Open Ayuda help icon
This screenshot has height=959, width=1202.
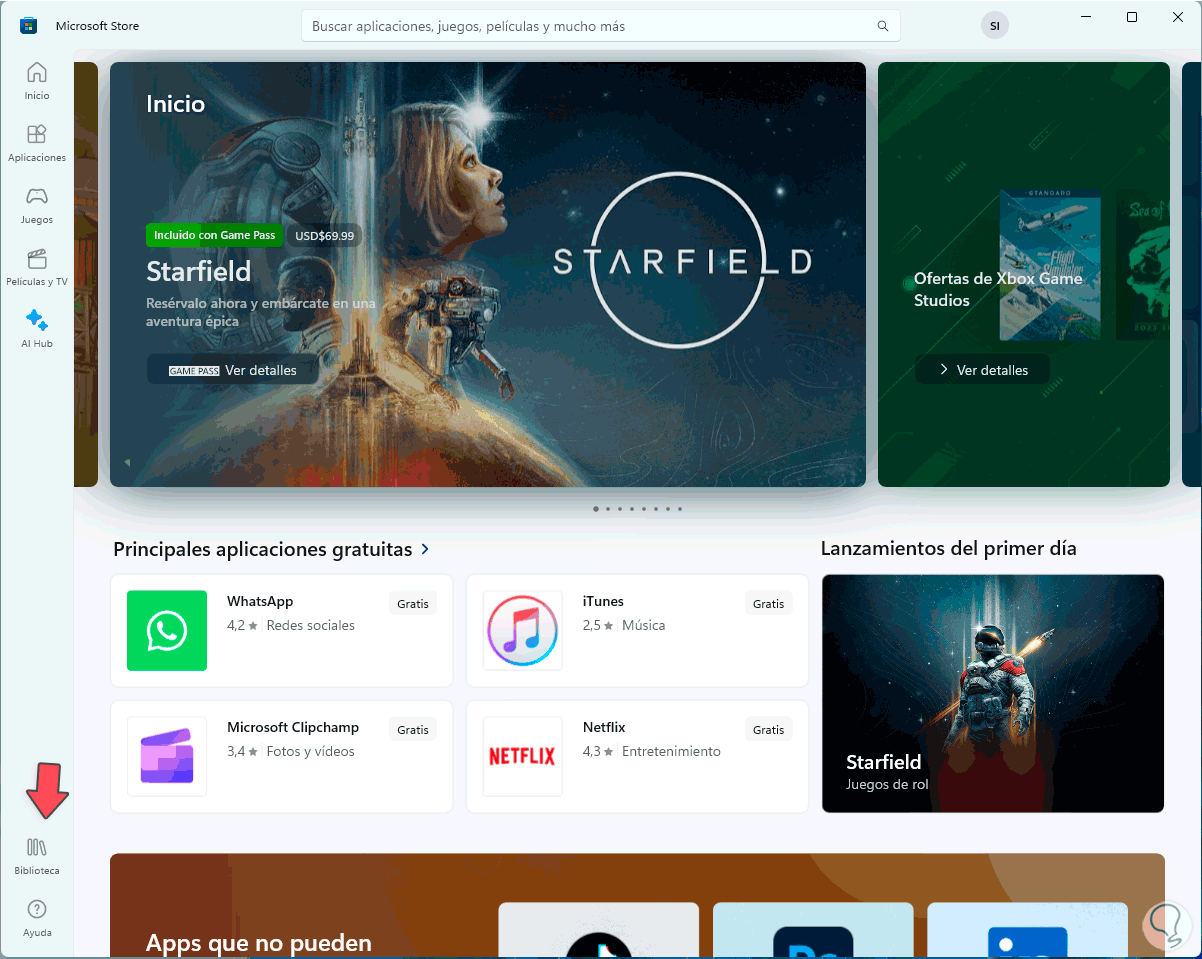pyautogui.click(x=37, y=918)
